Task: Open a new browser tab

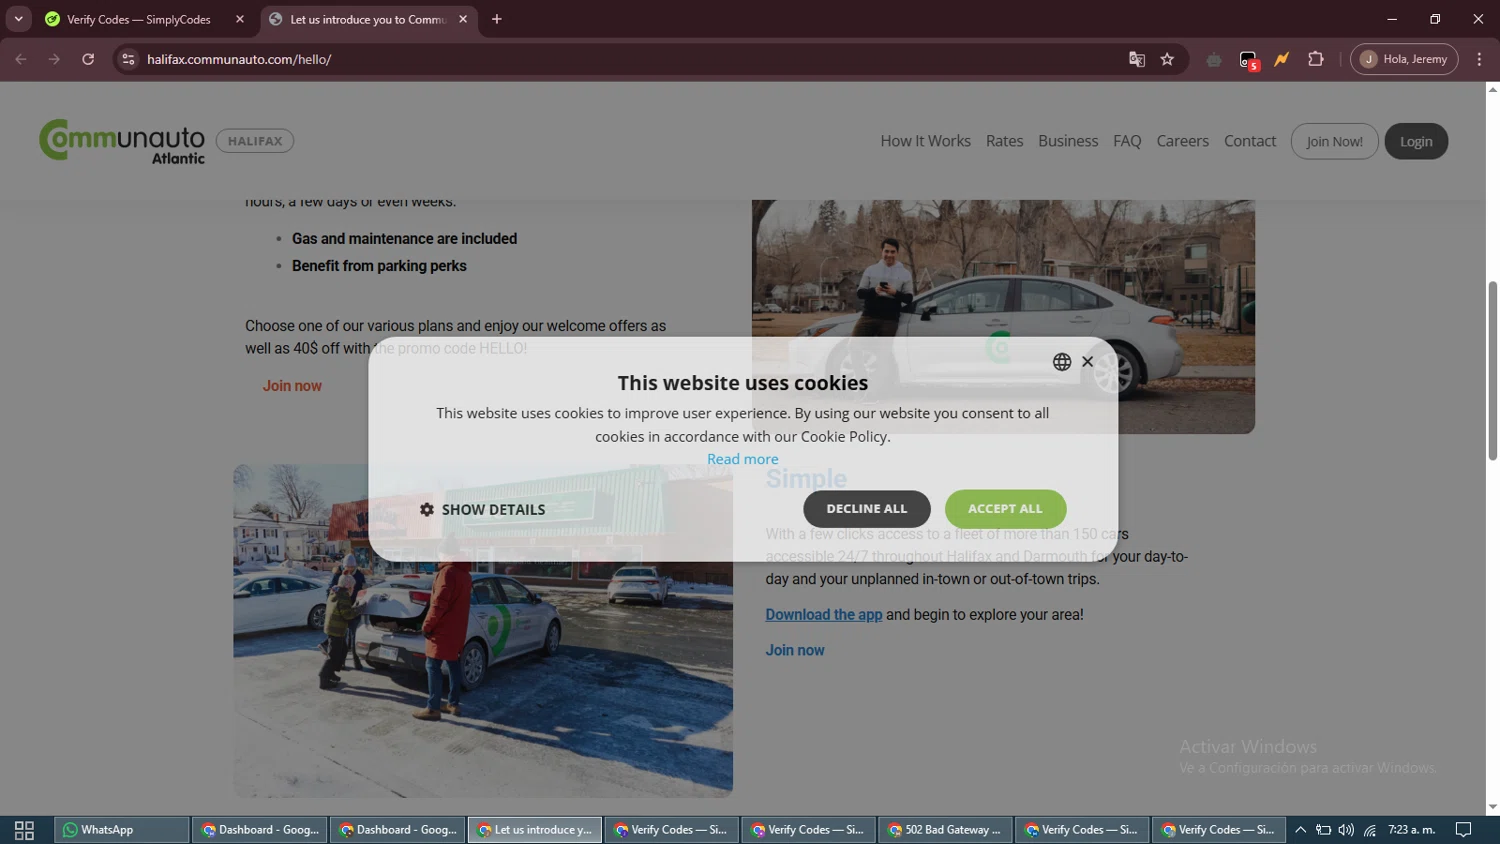Action: [497, 19]
